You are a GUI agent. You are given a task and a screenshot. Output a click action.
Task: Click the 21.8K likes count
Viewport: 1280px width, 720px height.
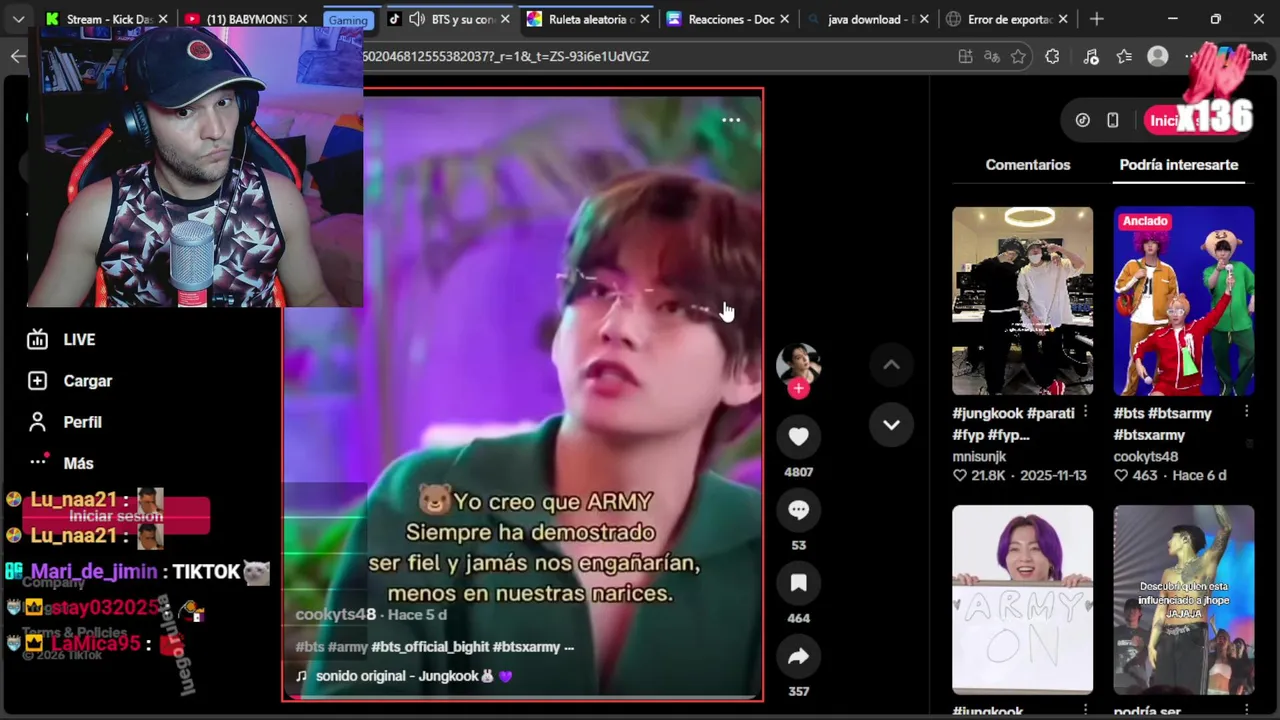[x=987, y=476]
